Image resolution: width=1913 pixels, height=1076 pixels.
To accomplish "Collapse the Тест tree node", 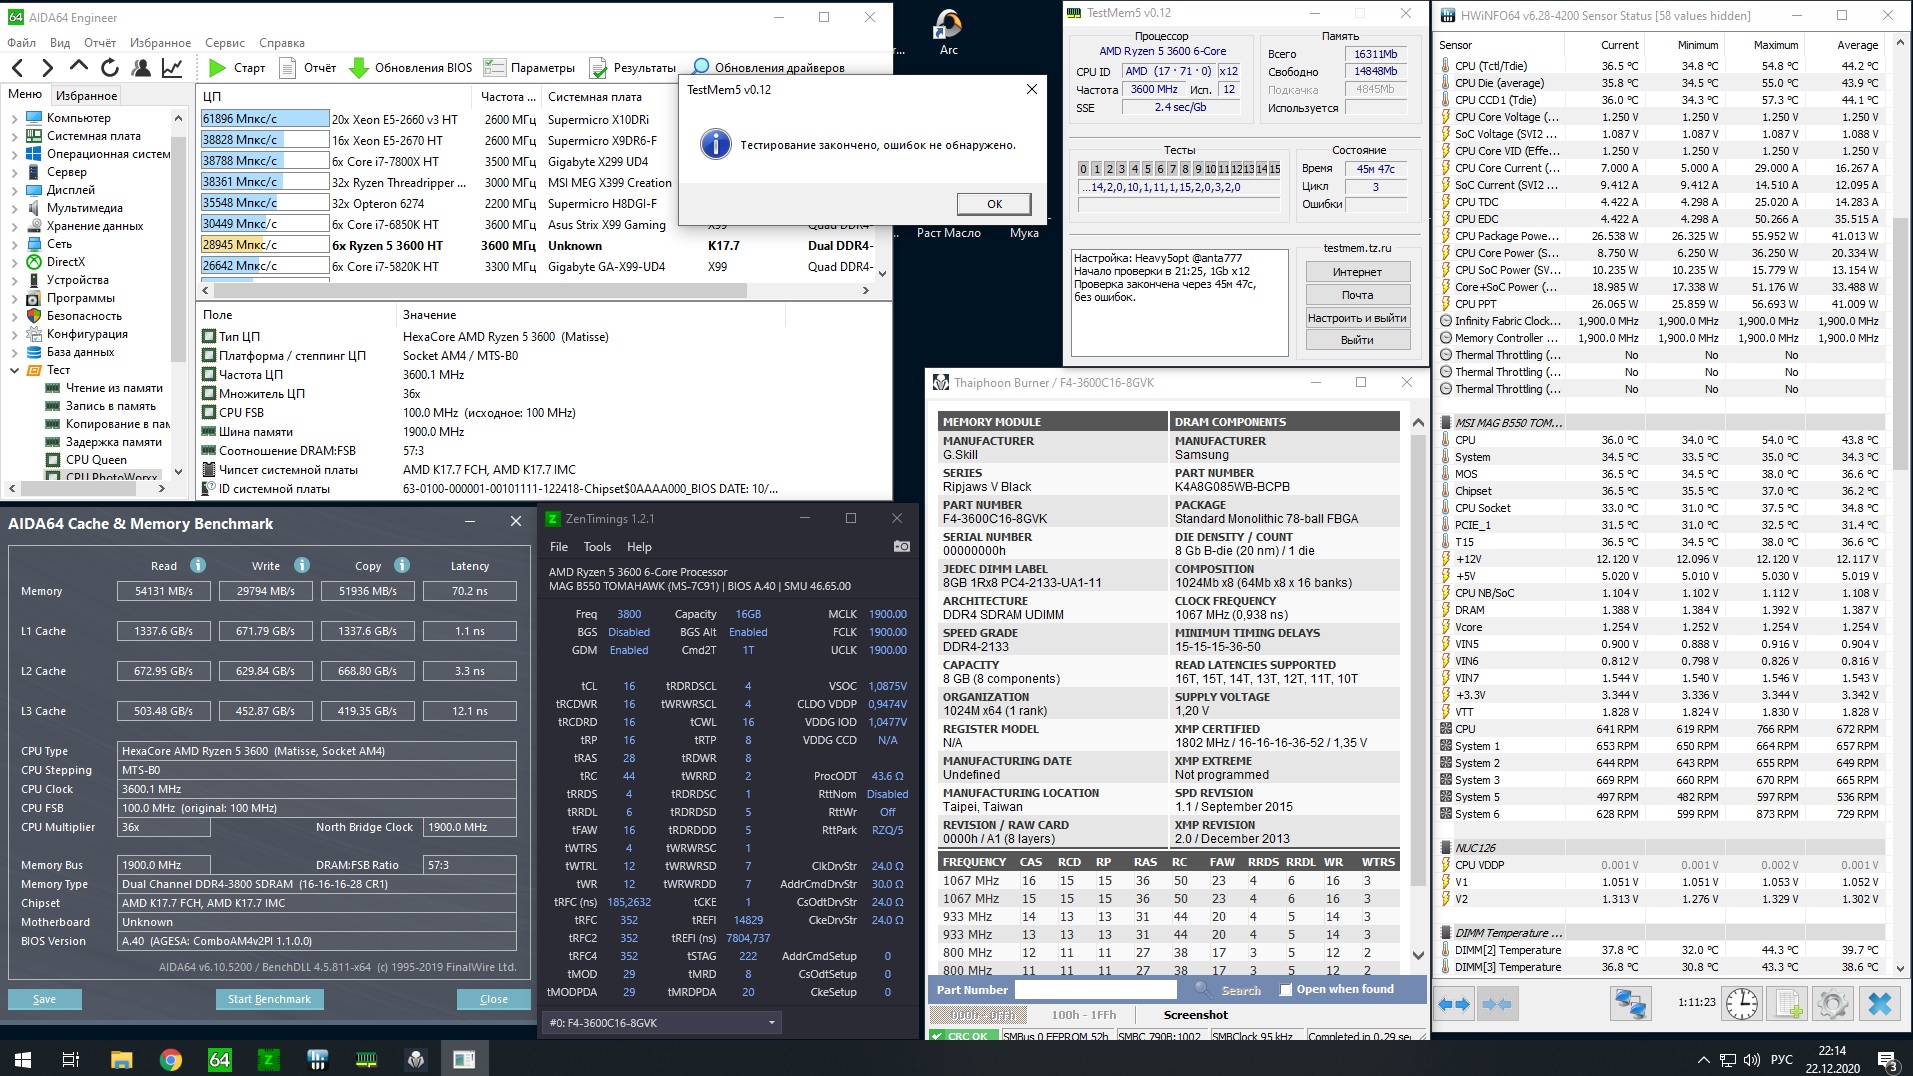I will point(14,370).
